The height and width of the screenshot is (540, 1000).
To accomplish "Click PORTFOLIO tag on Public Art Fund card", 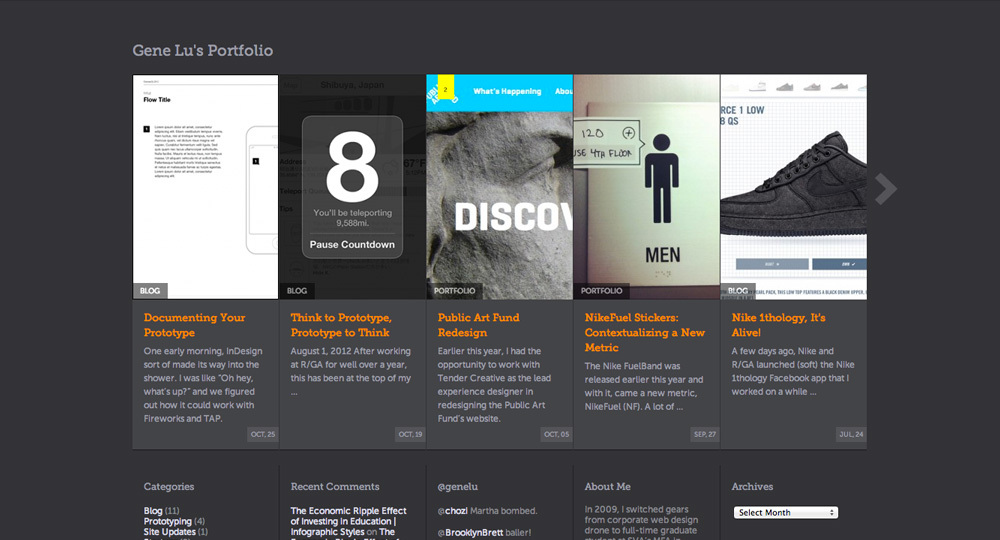I will [x=455, y=291].
